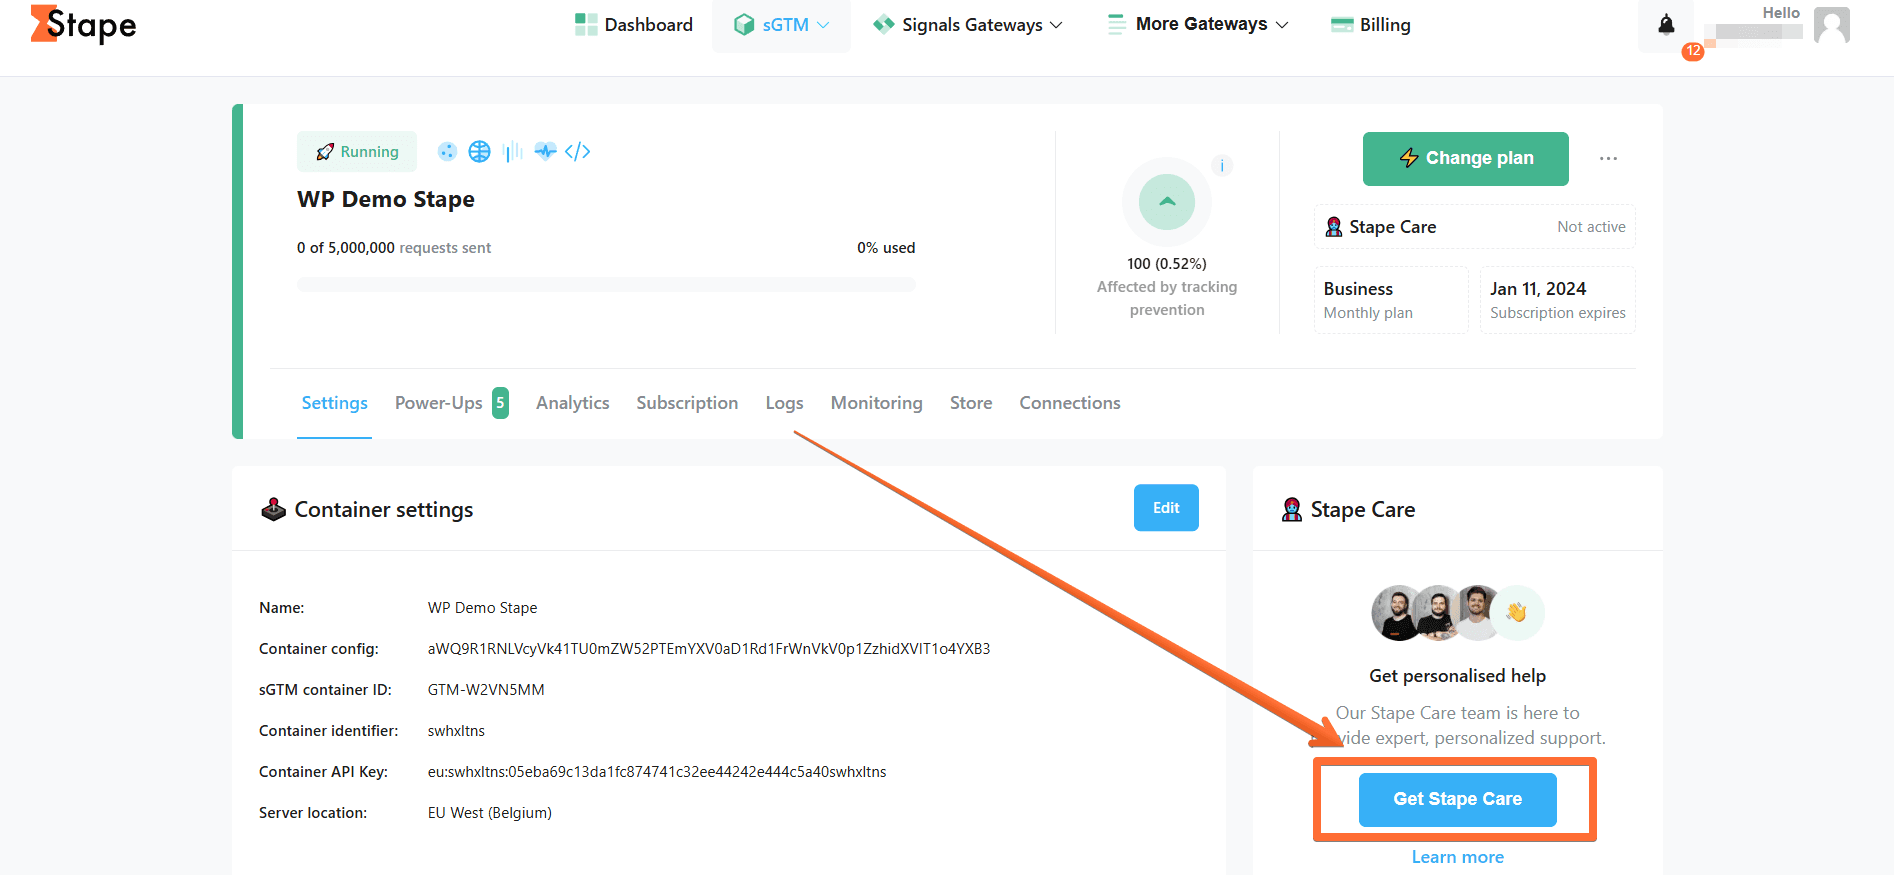The image size is (1894, 875).
Task: Switch to the Connections tab
Action: click(1070, 403)
